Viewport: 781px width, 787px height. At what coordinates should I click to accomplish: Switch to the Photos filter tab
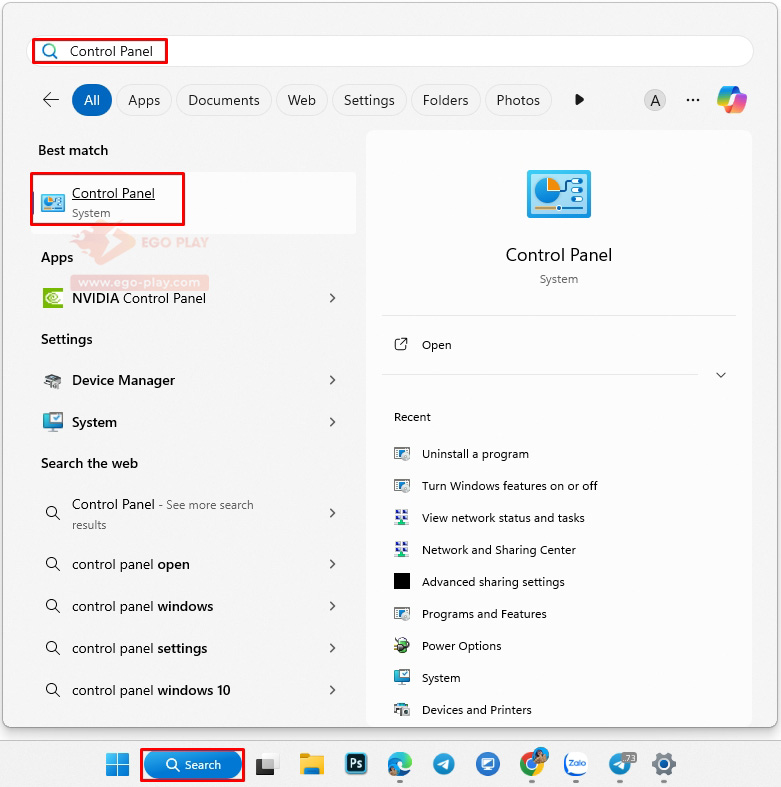click(x=518, y=100)
